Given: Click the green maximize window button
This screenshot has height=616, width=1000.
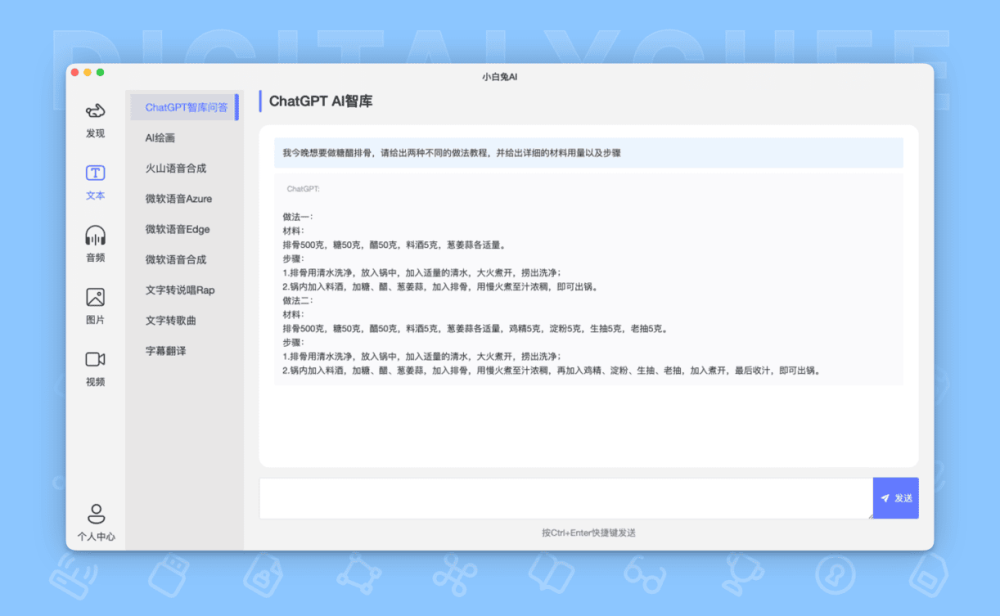Looking at the screenshot, I should tap(100, 73).
